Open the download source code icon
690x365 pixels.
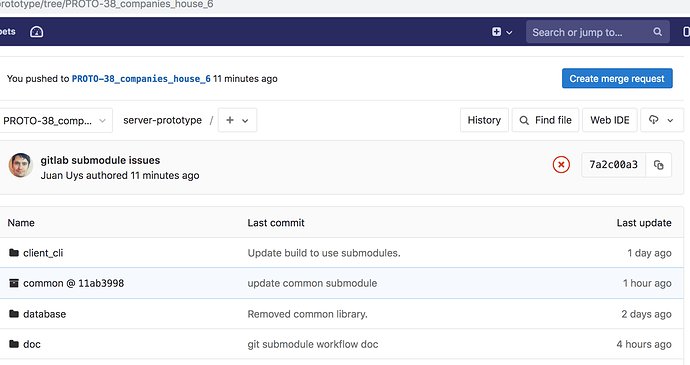click(x=653, y=120)
